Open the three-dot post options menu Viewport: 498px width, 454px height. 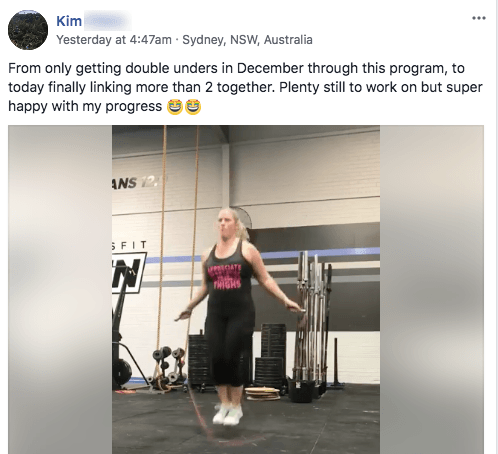pos(479,18)
